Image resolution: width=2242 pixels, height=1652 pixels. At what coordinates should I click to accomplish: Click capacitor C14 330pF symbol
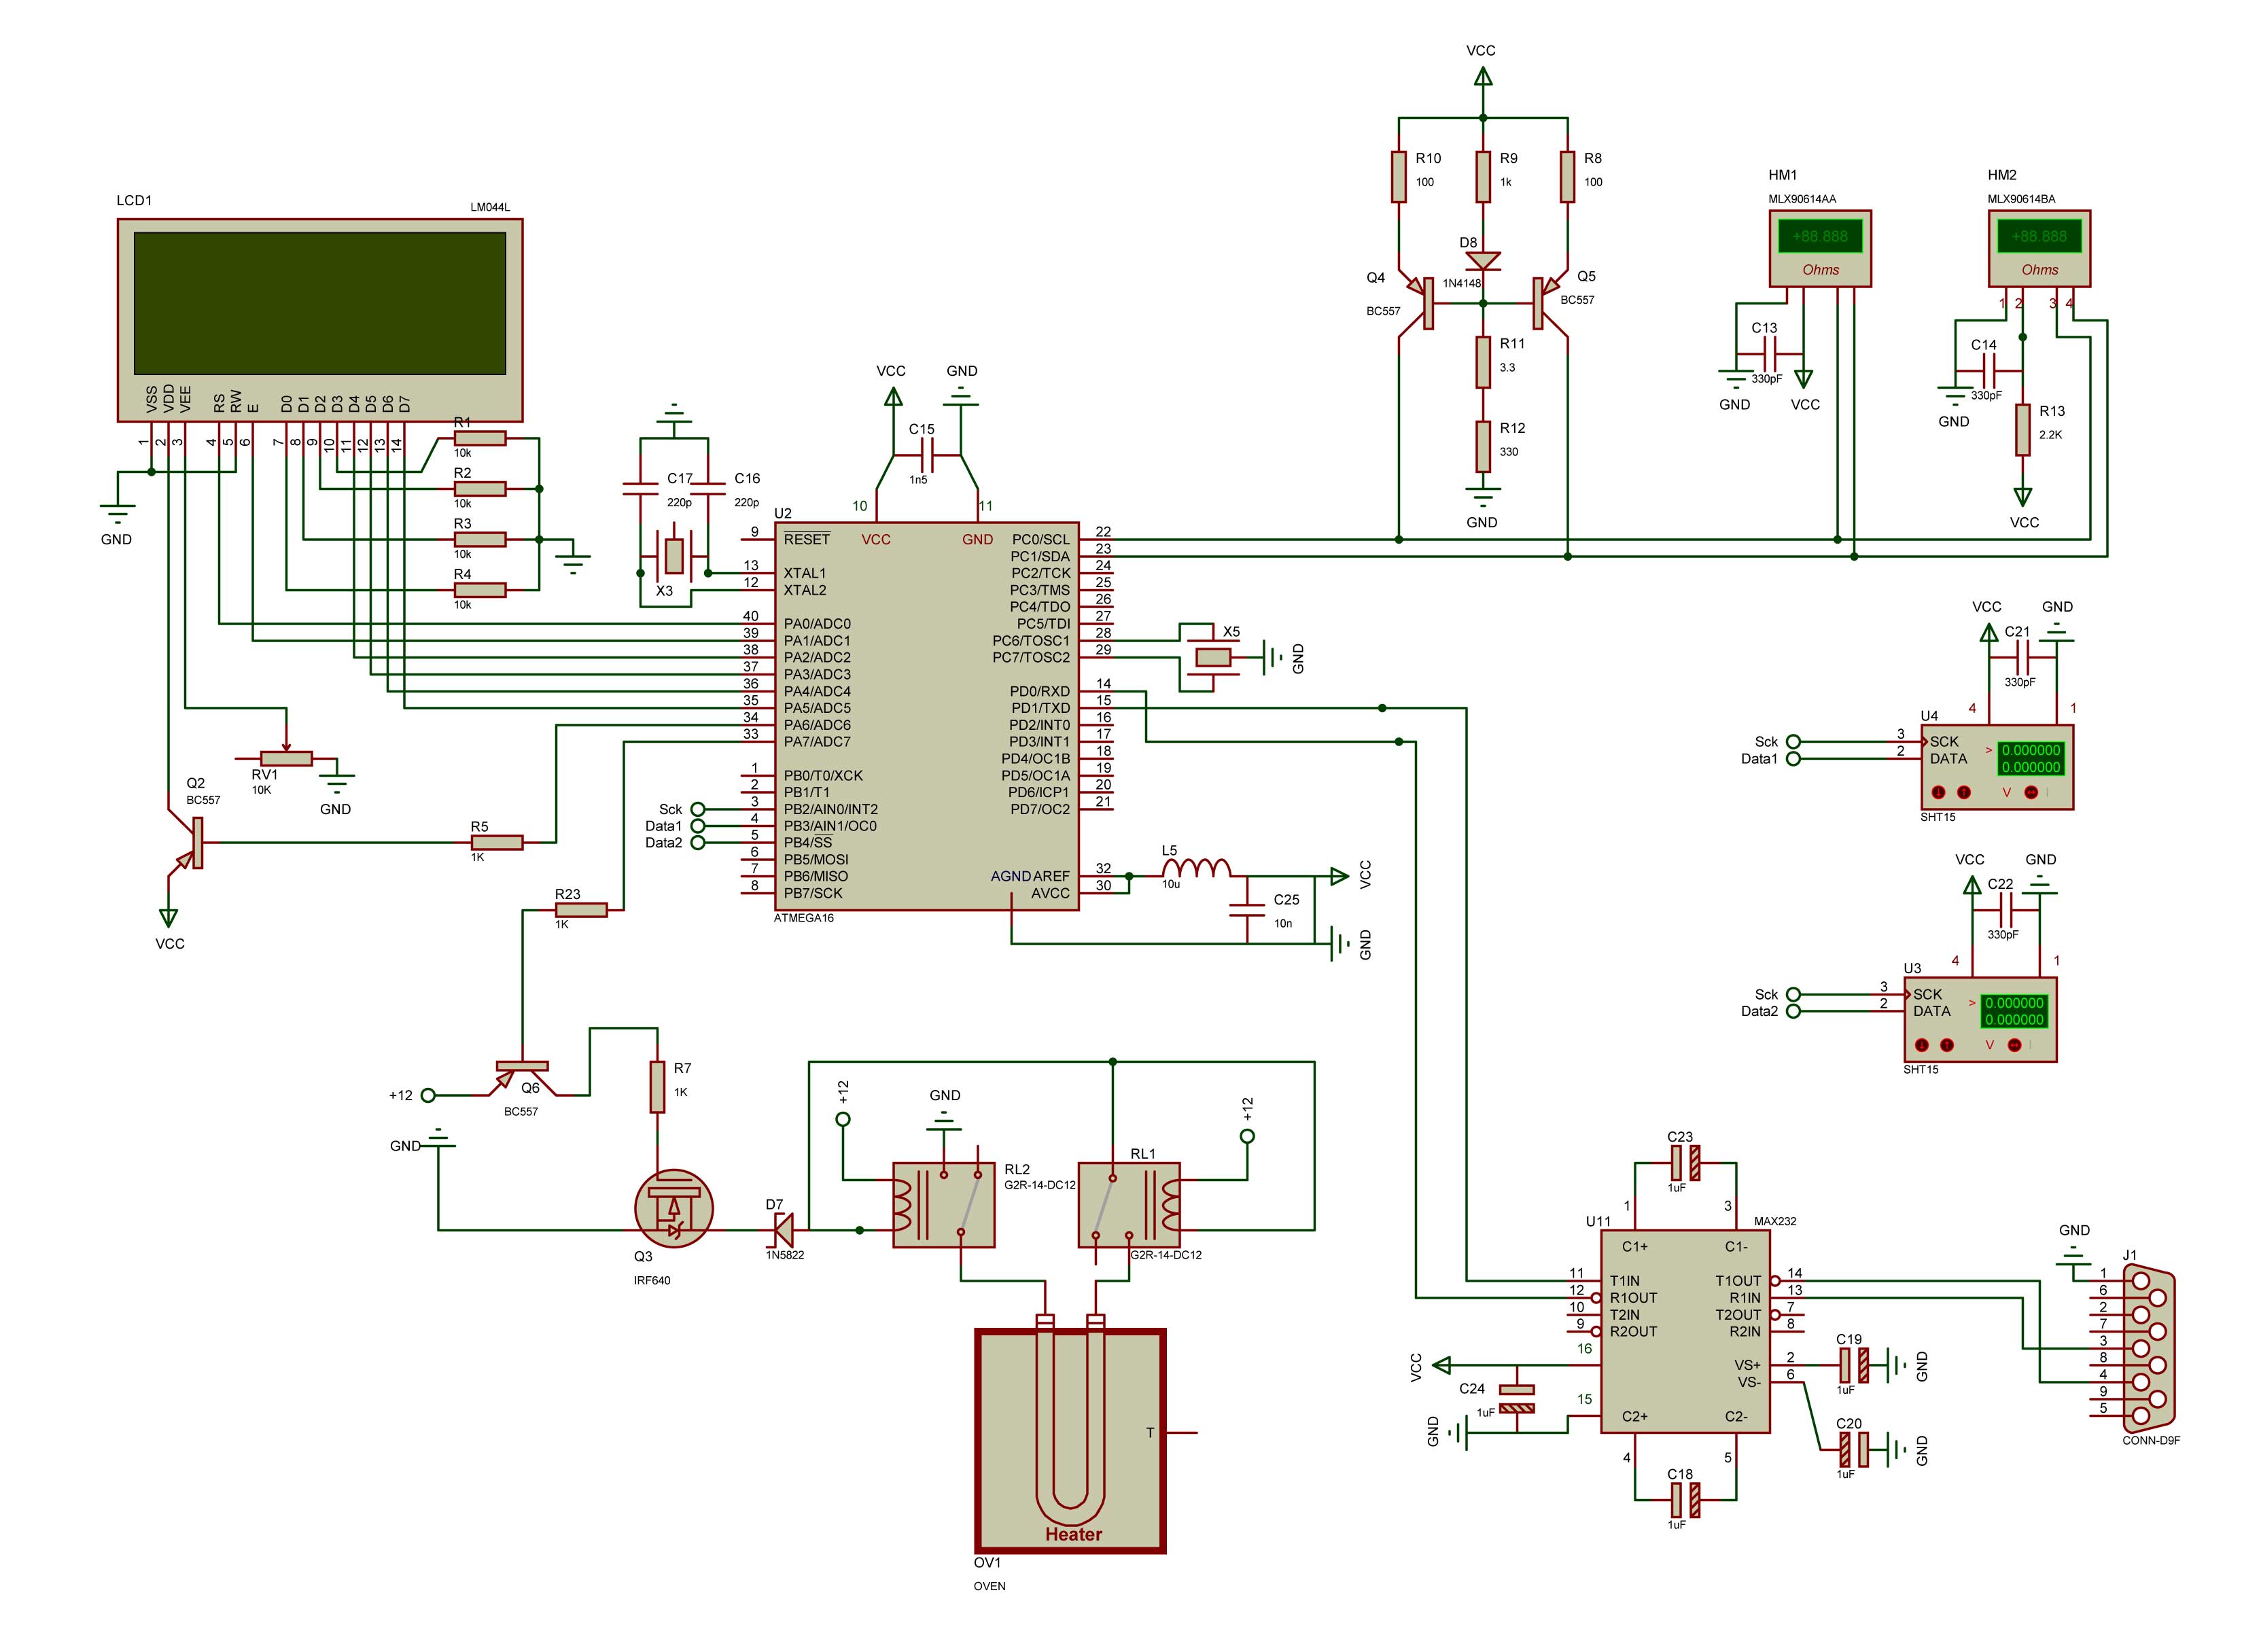tap(1988, 370)
